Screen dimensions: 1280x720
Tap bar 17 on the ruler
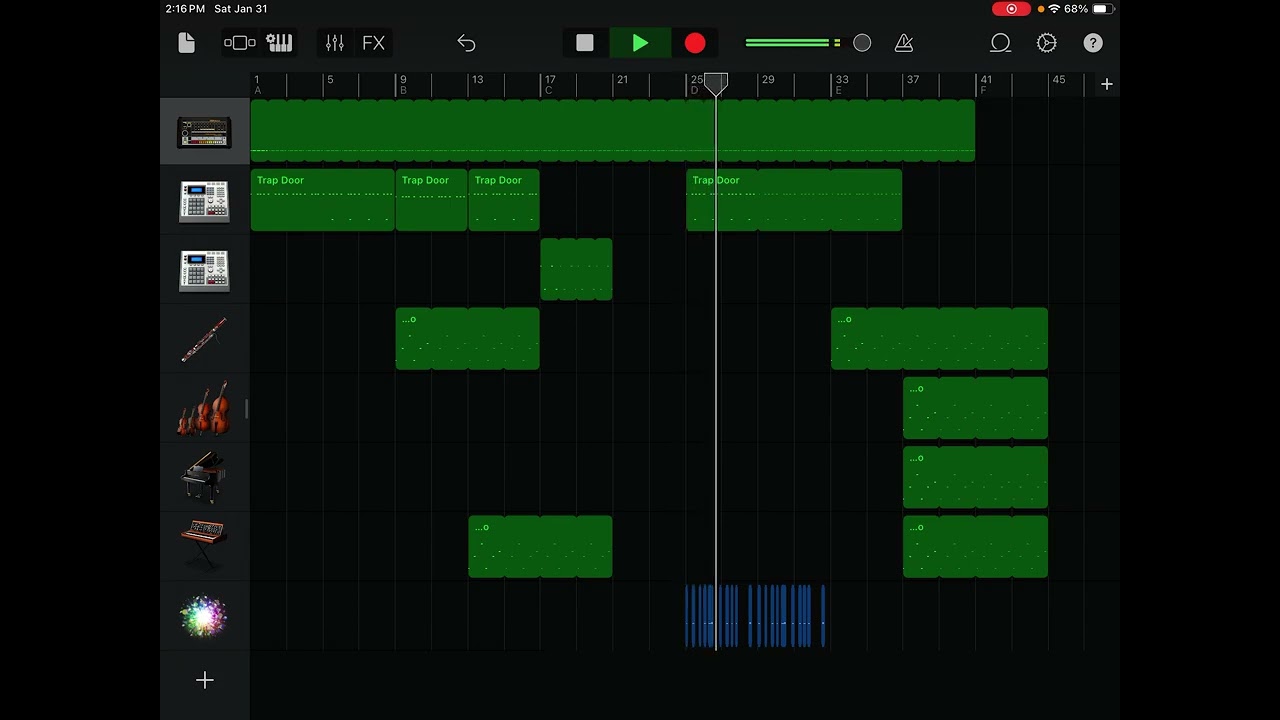[x=549, y=79]
